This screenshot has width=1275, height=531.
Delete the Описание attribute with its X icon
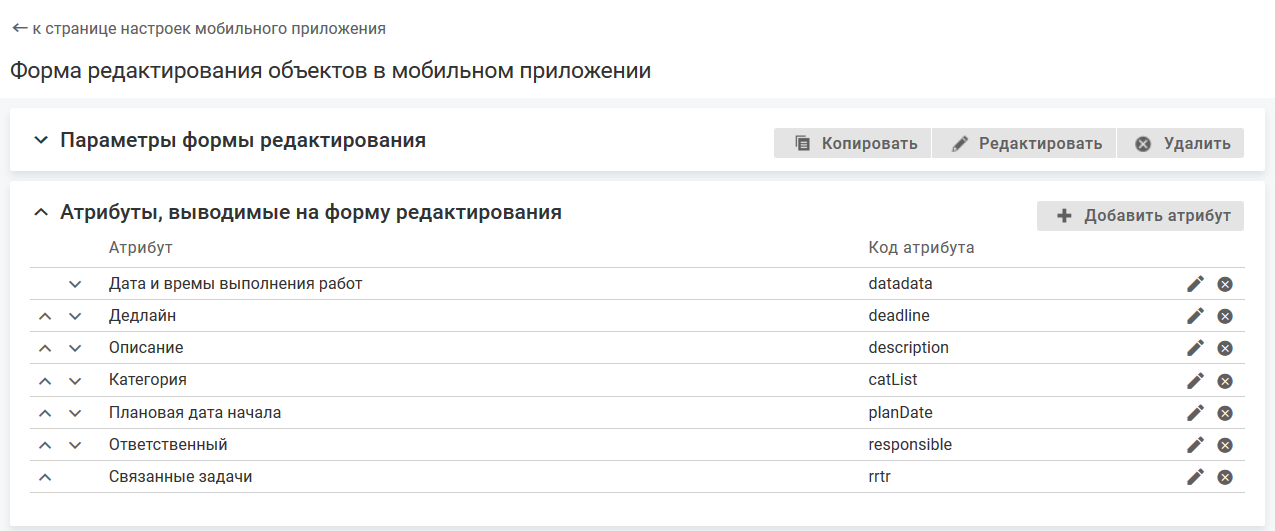pos(1225,348)
